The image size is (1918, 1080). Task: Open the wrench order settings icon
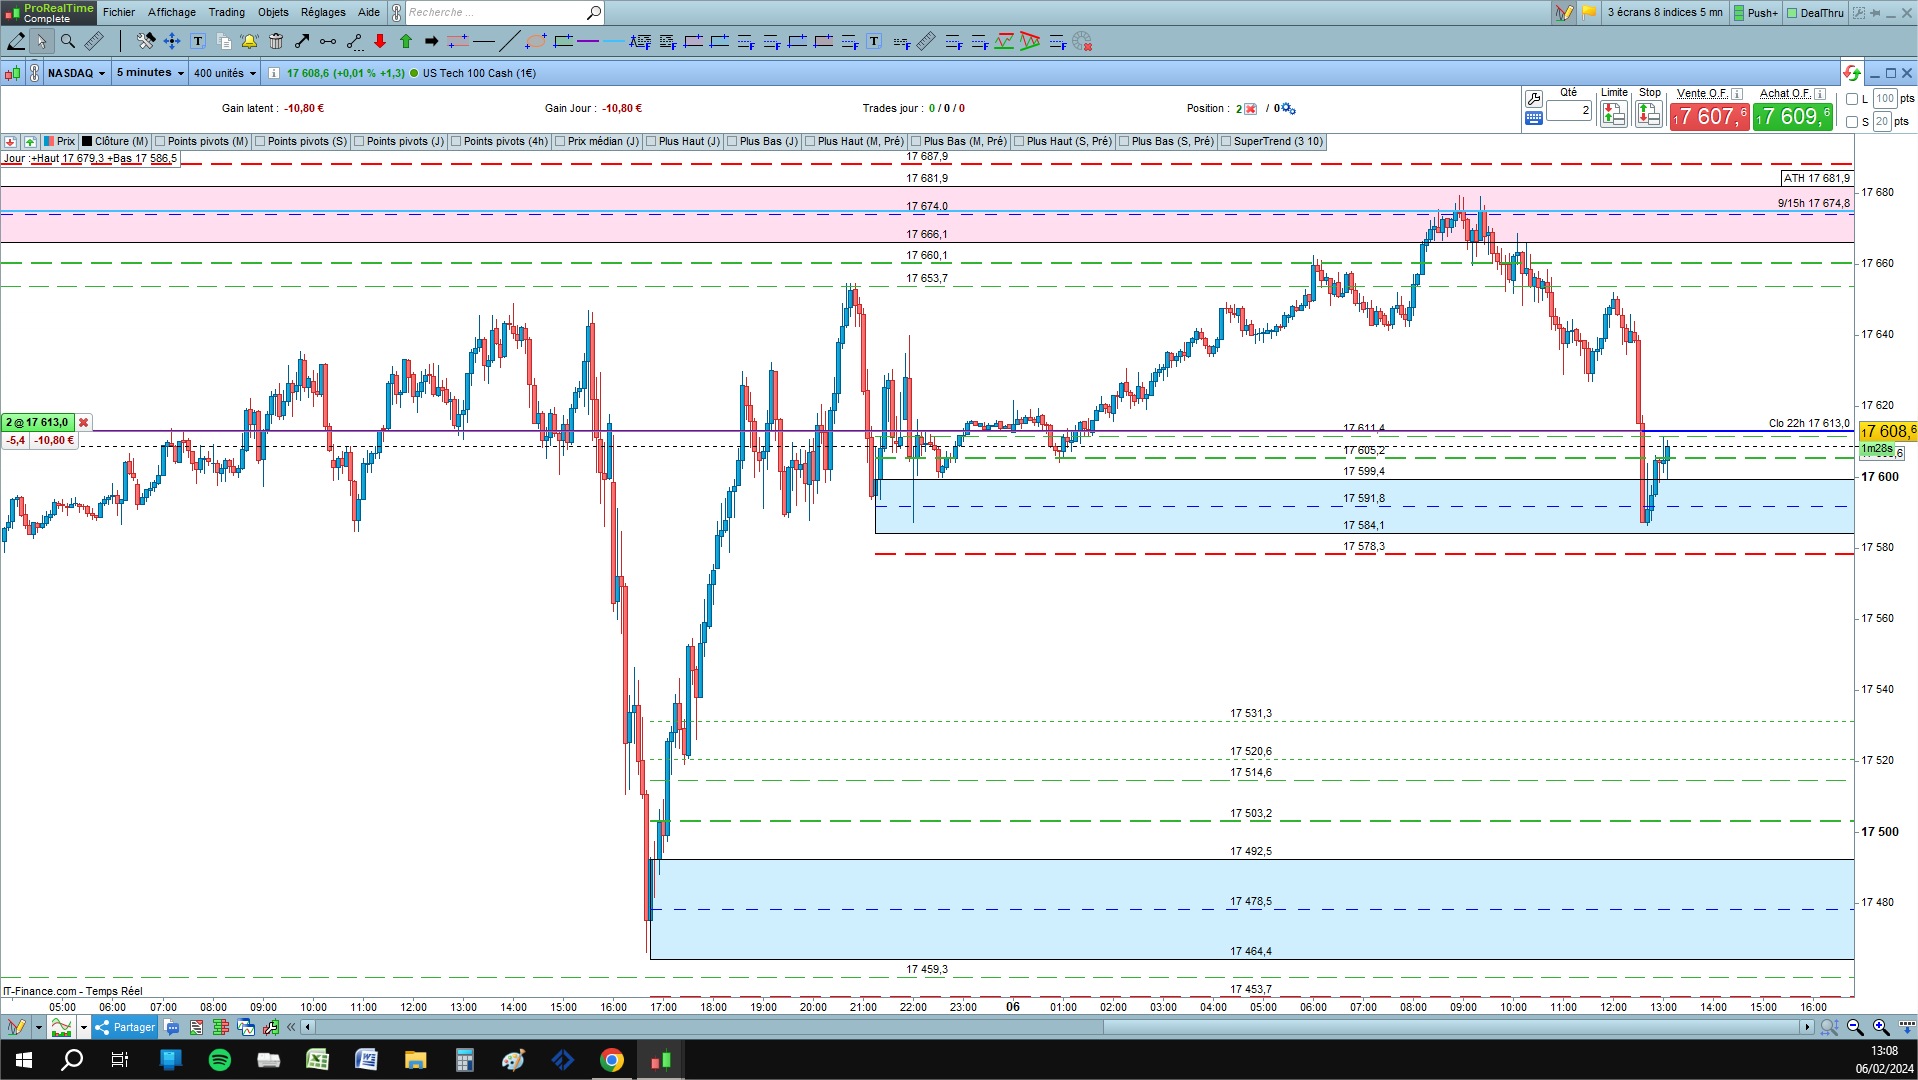pyautogui.click(x=1534, y=98)
